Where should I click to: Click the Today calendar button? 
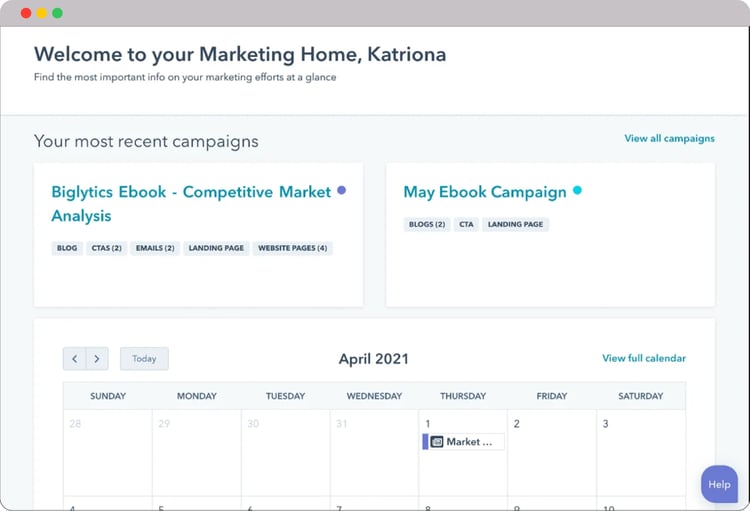pos(144,359)
